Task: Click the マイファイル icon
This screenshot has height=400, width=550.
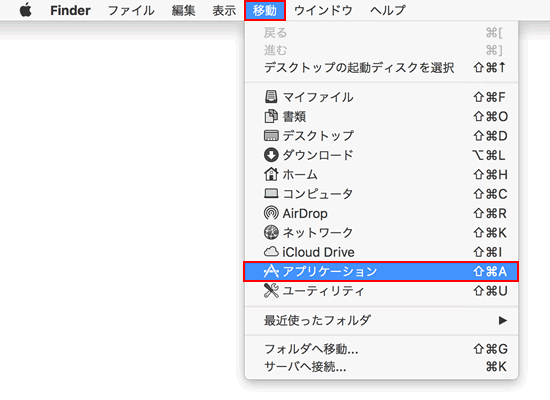Action: [x=271, y=97]
